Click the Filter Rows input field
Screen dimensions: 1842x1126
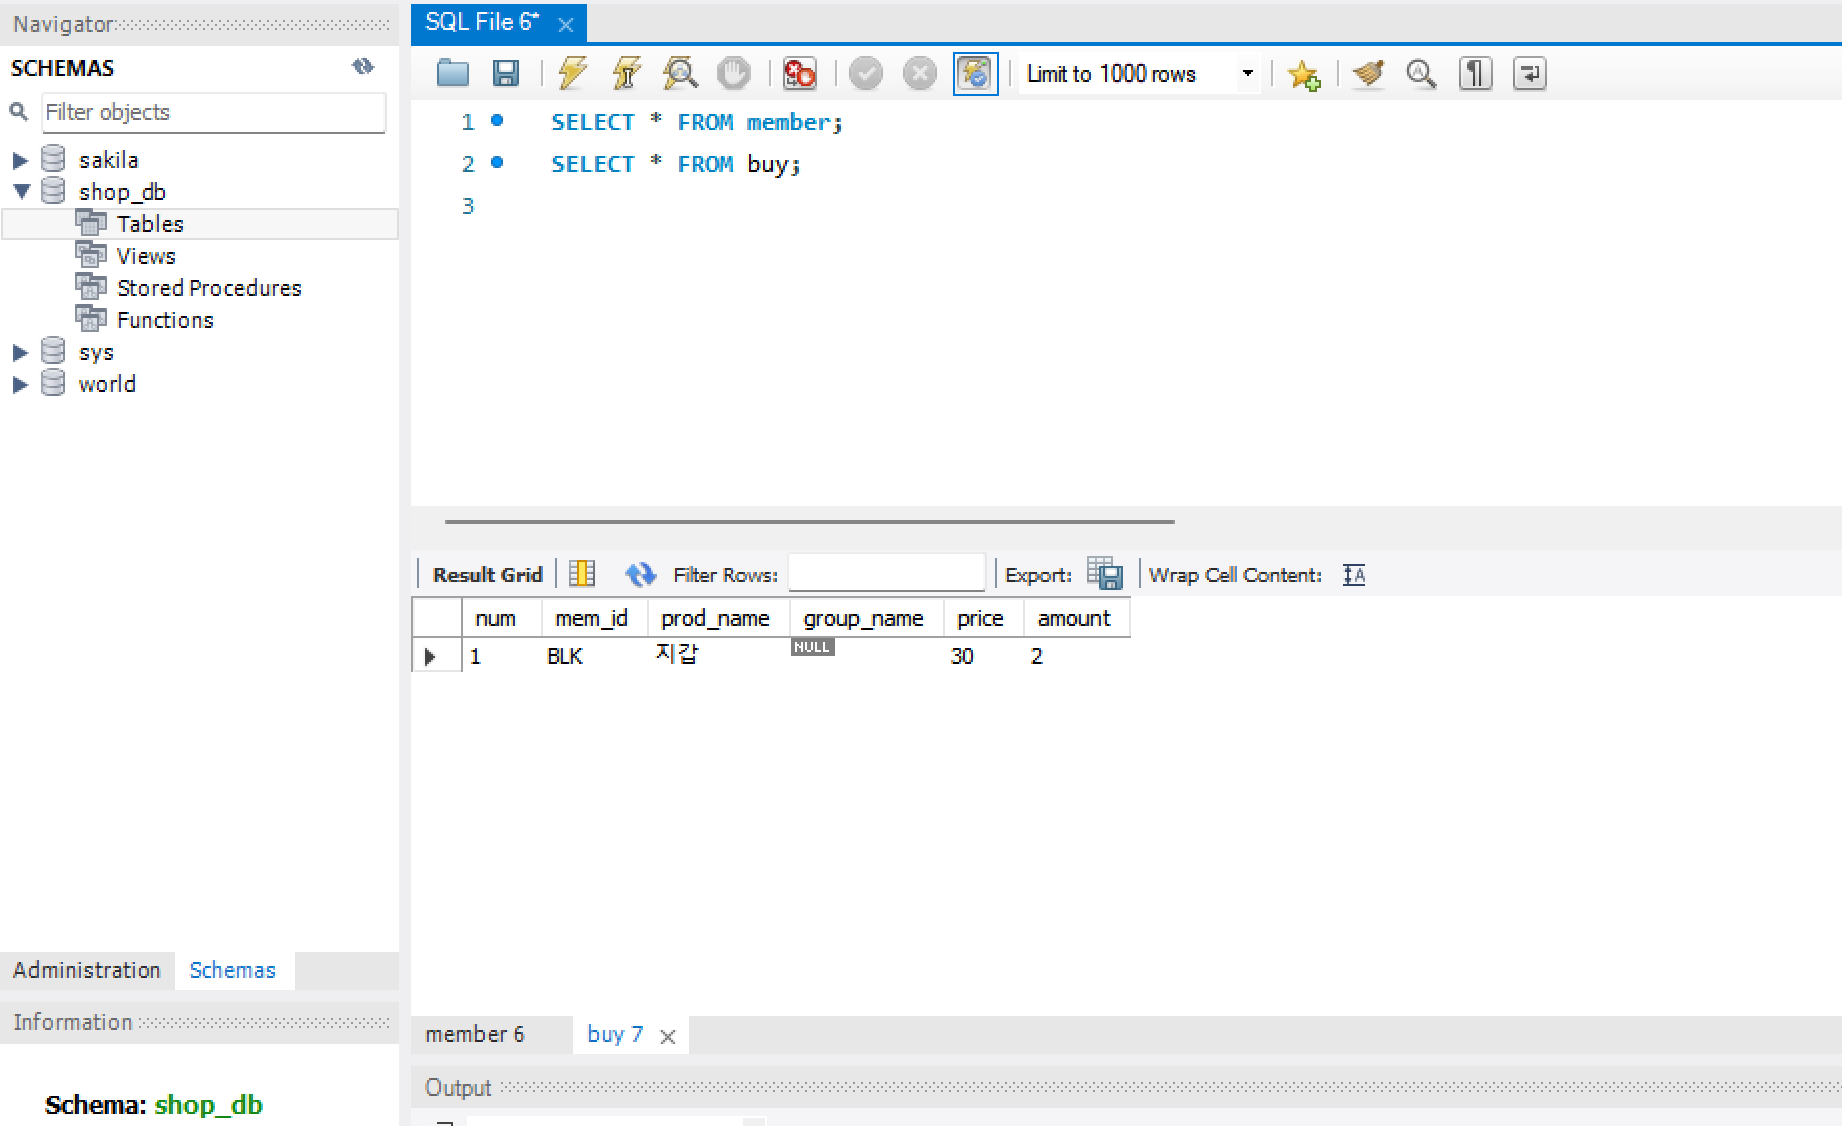pyautogui.click(x=886, y=572)
